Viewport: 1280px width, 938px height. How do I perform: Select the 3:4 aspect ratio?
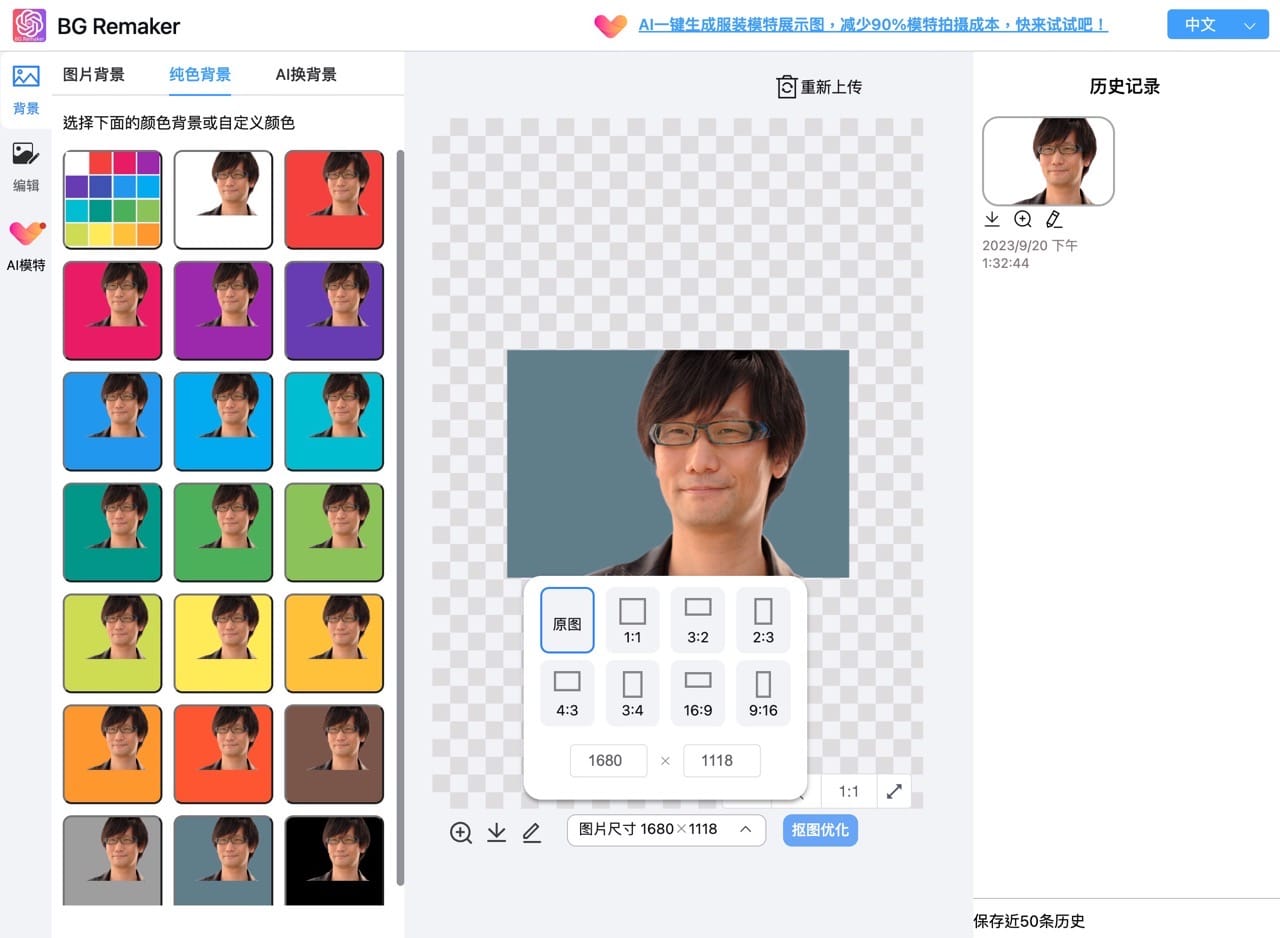pos(633,693)
